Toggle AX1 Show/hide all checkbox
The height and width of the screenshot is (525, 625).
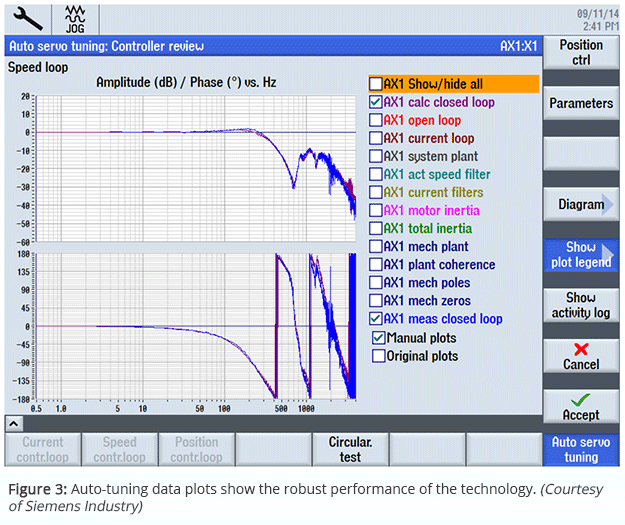[x=375, y=84]
